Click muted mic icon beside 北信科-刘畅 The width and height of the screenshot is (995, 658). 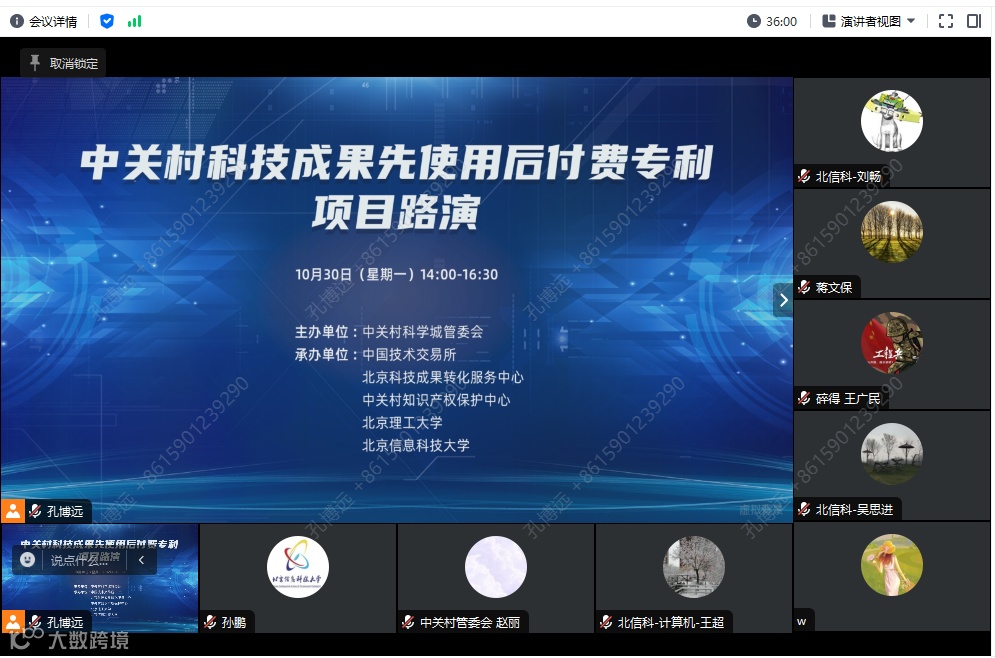point(804,176)
